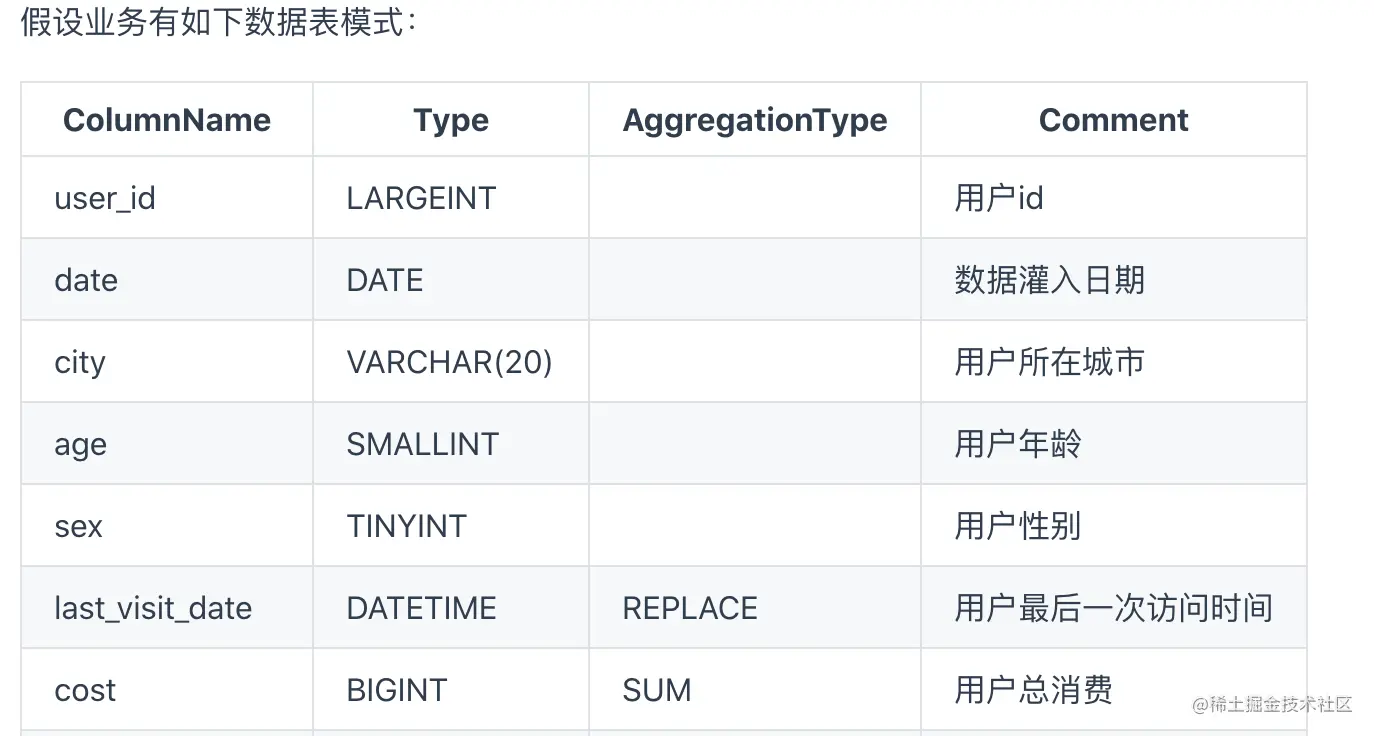Select the LARGEINT type cell

[451, 198]
